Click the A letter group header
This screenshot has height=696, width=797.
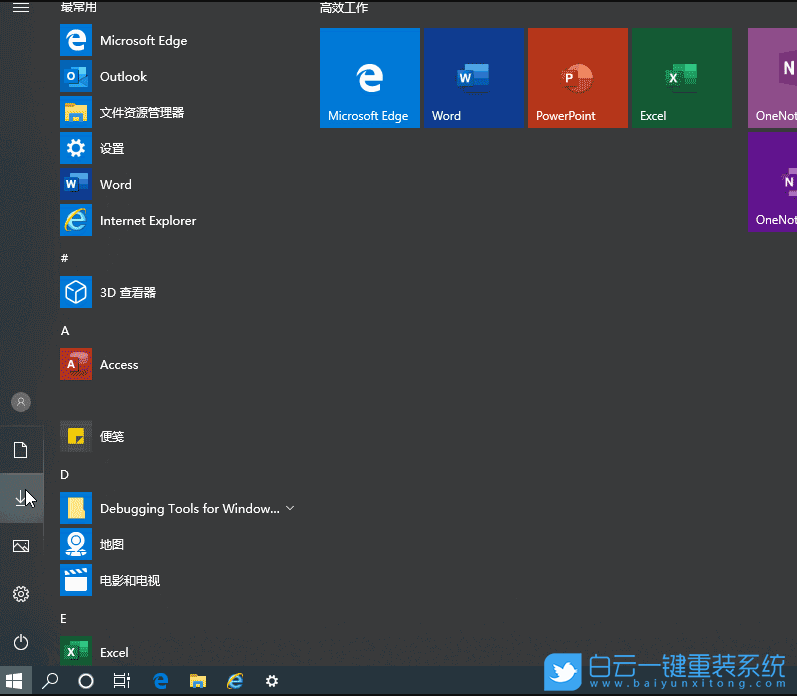pos(65,331)
